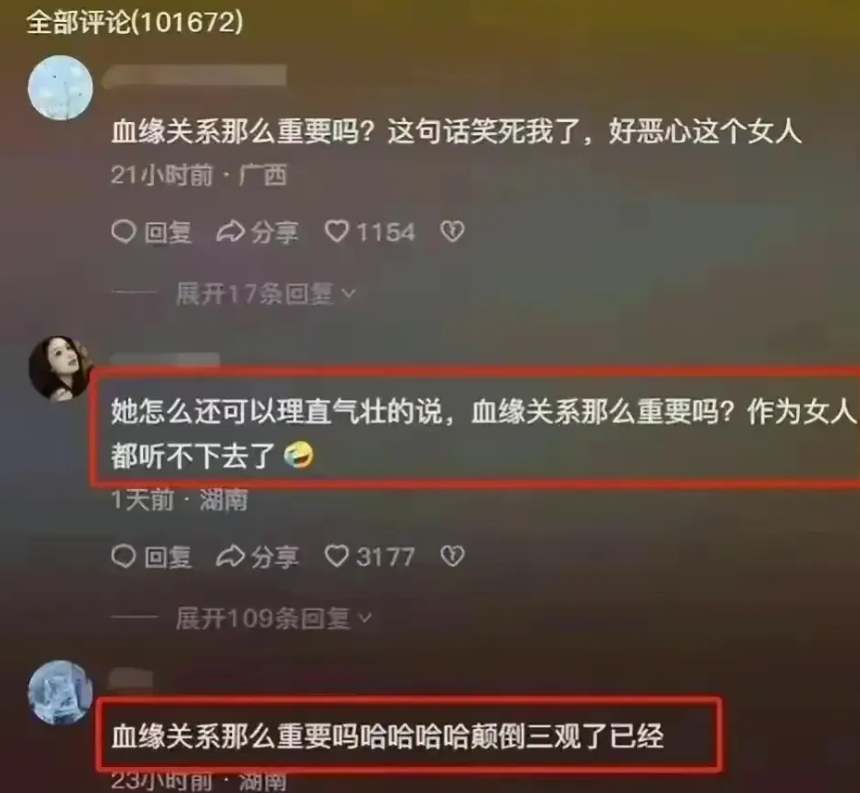Viewport: 860px width, 793px height.
Task: Tap the comment text ending 好恶心这个女人
Action: coord(456,132)
